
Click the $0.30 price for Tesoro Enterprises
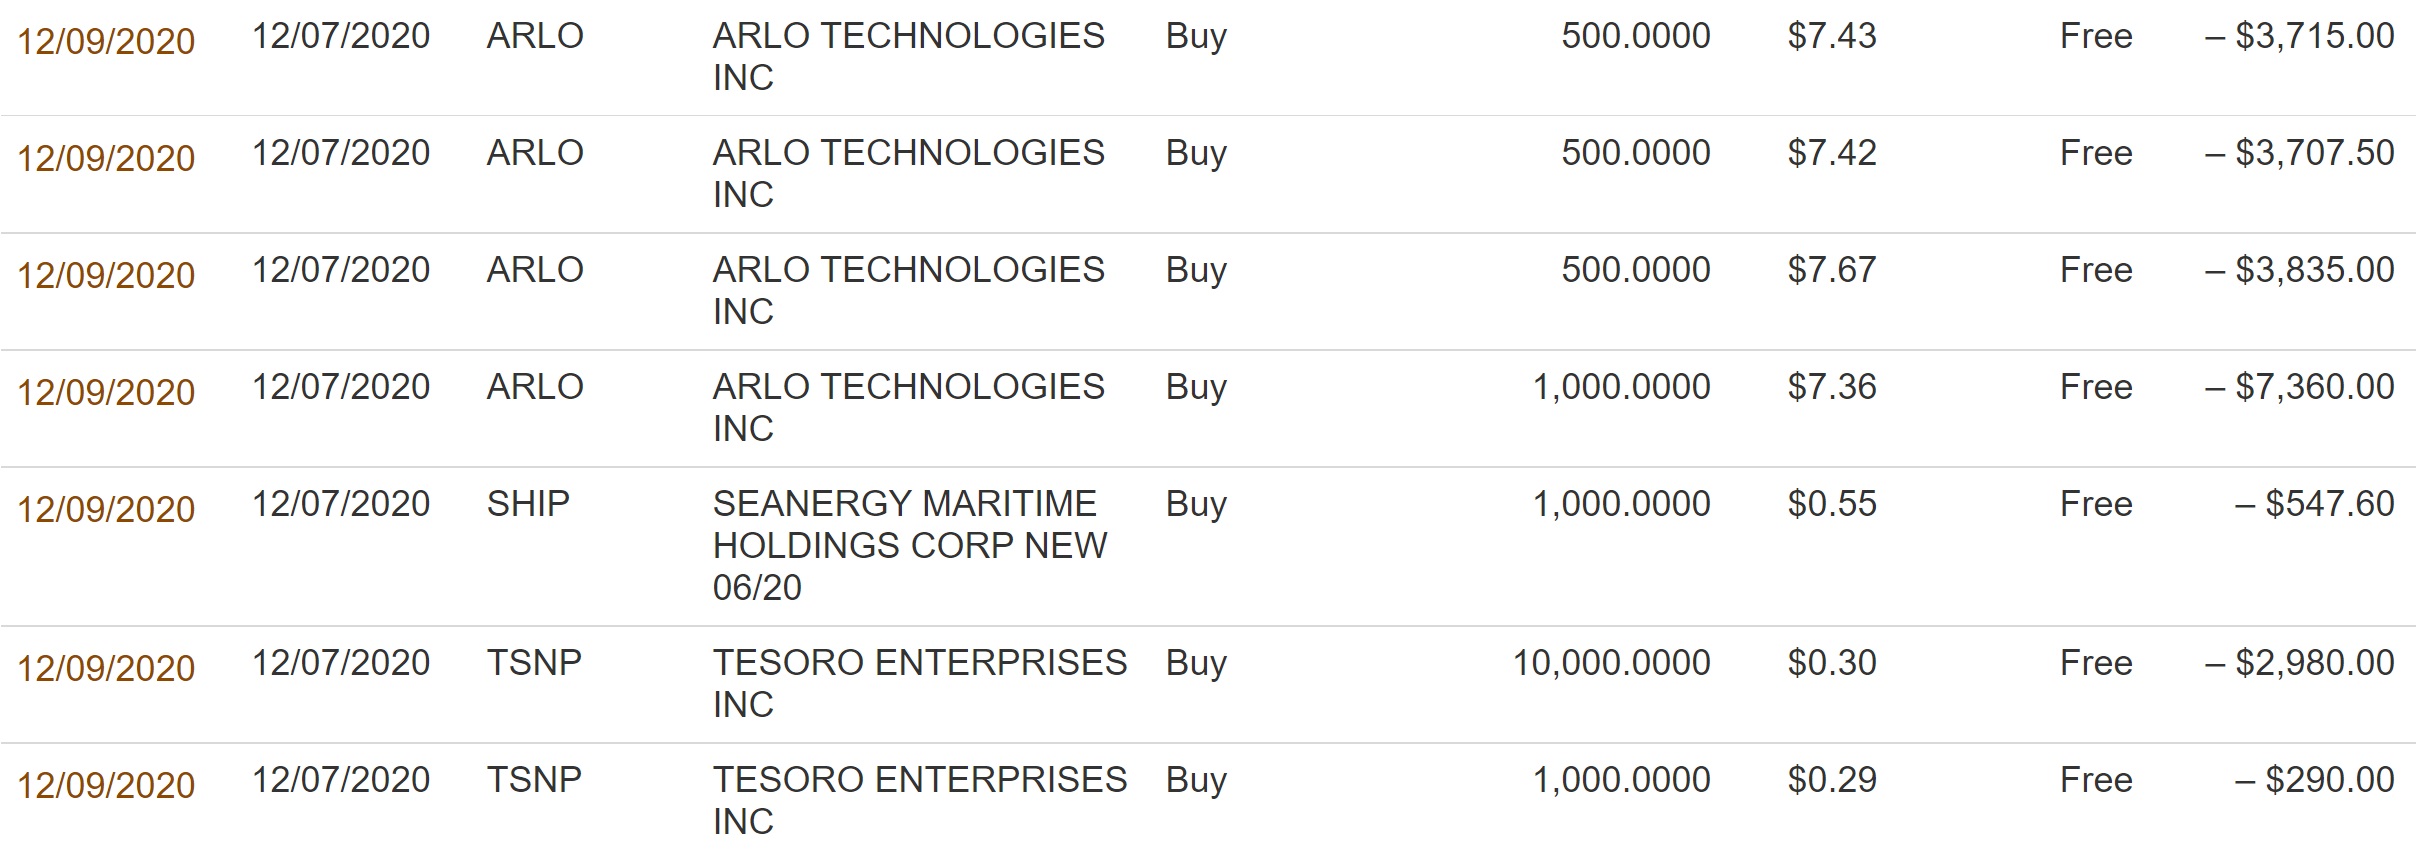1832,663
